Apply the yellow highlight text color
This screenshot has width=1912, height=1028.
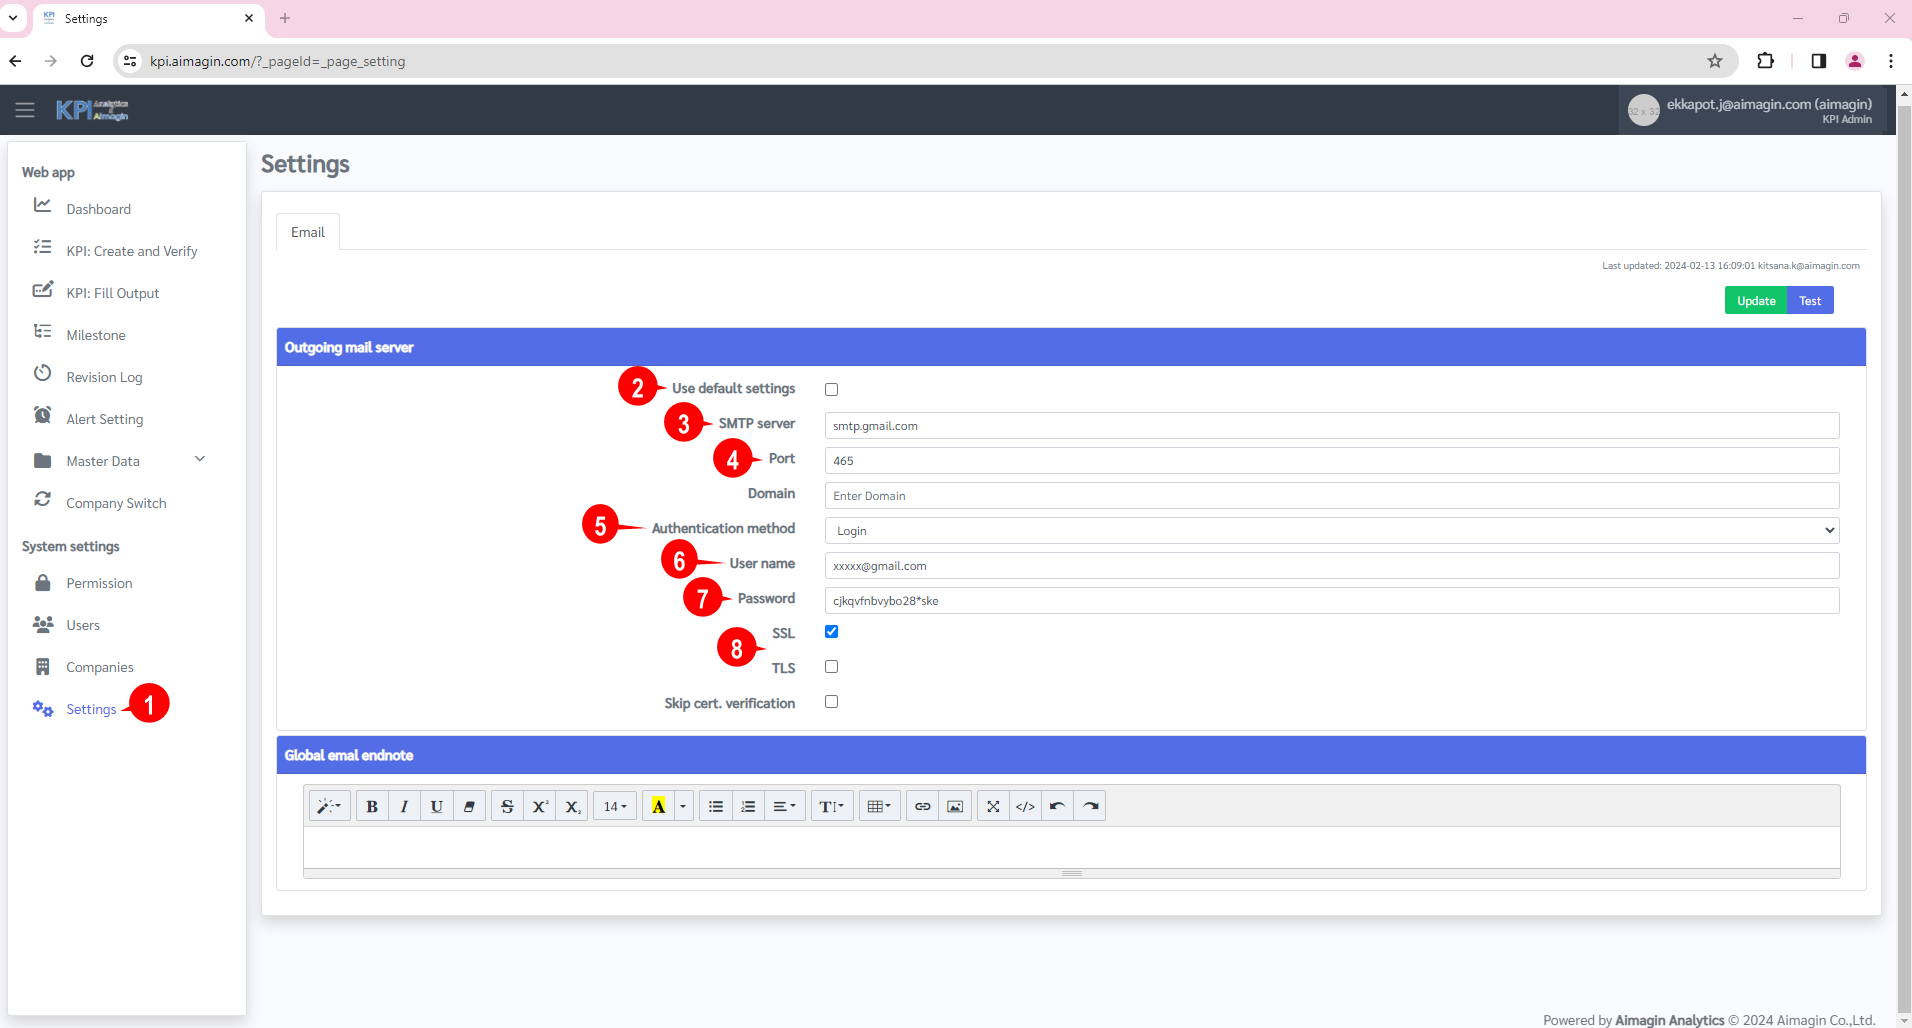[658, 807]
